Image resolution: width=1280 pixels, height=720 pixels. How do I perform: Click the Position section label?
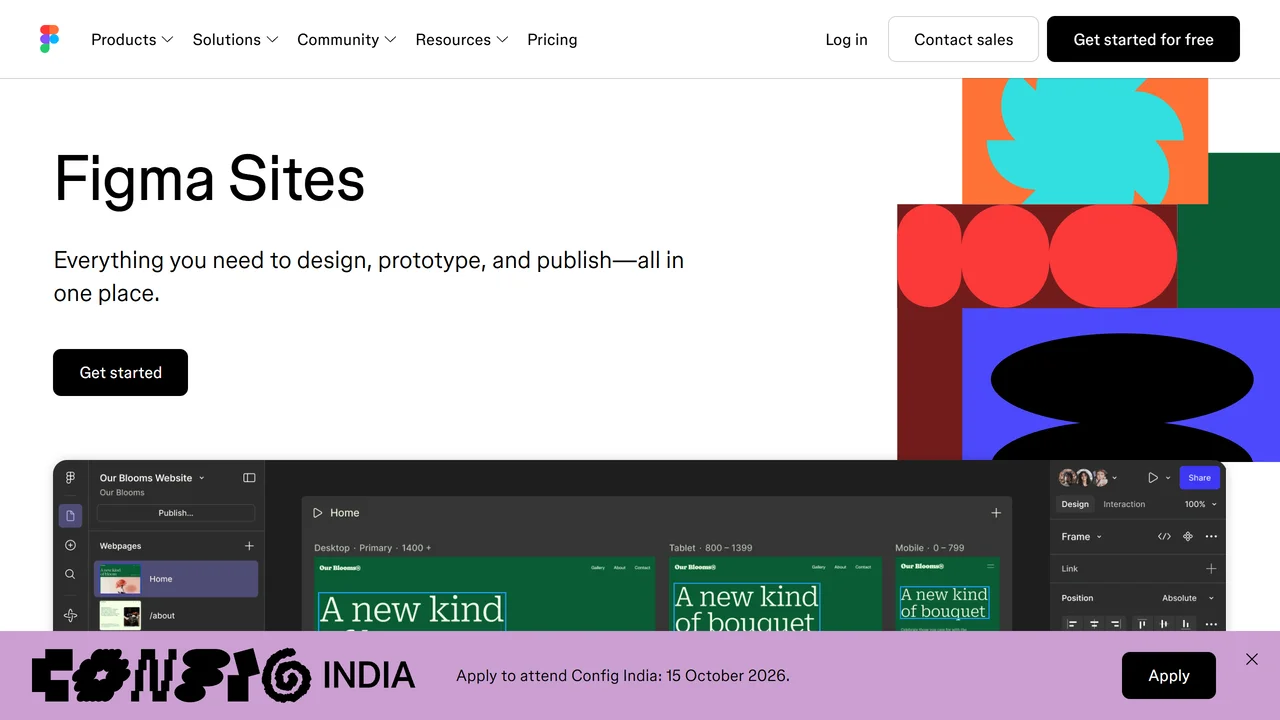1077,598
